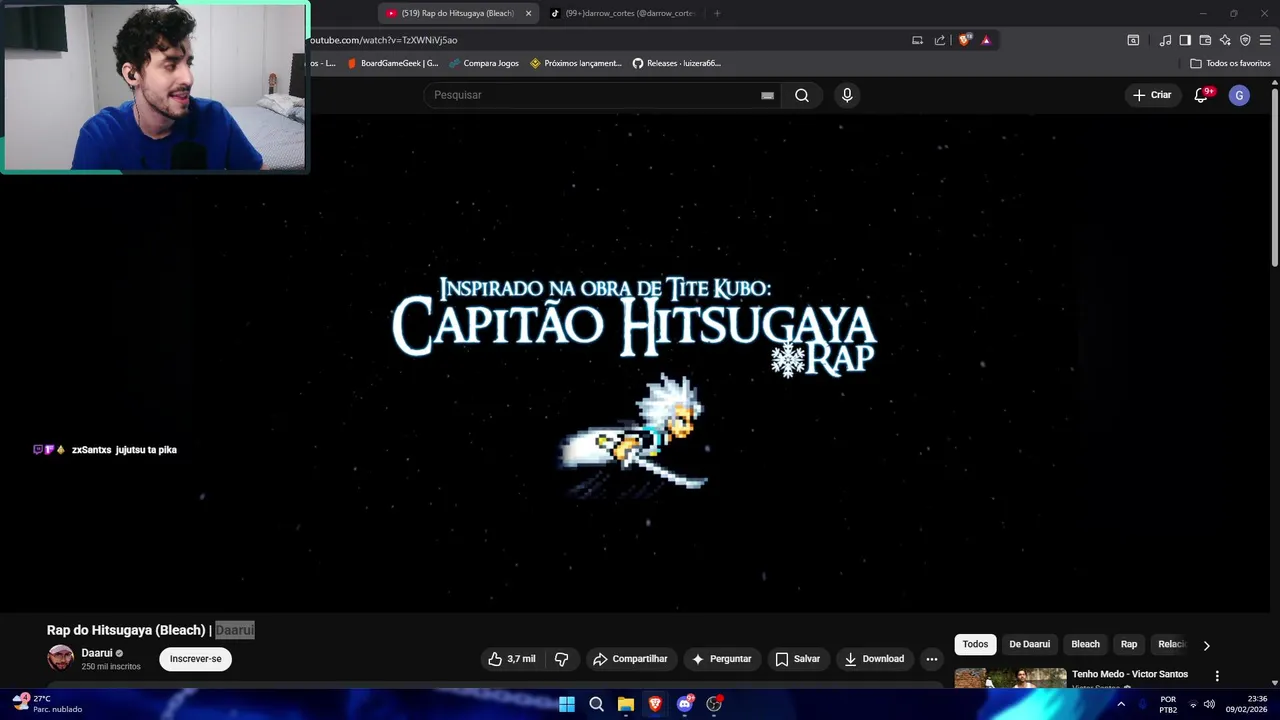Screen dimensions: 1280x720
Task: Select the Rap filter chip
Action: [1129, 645]
